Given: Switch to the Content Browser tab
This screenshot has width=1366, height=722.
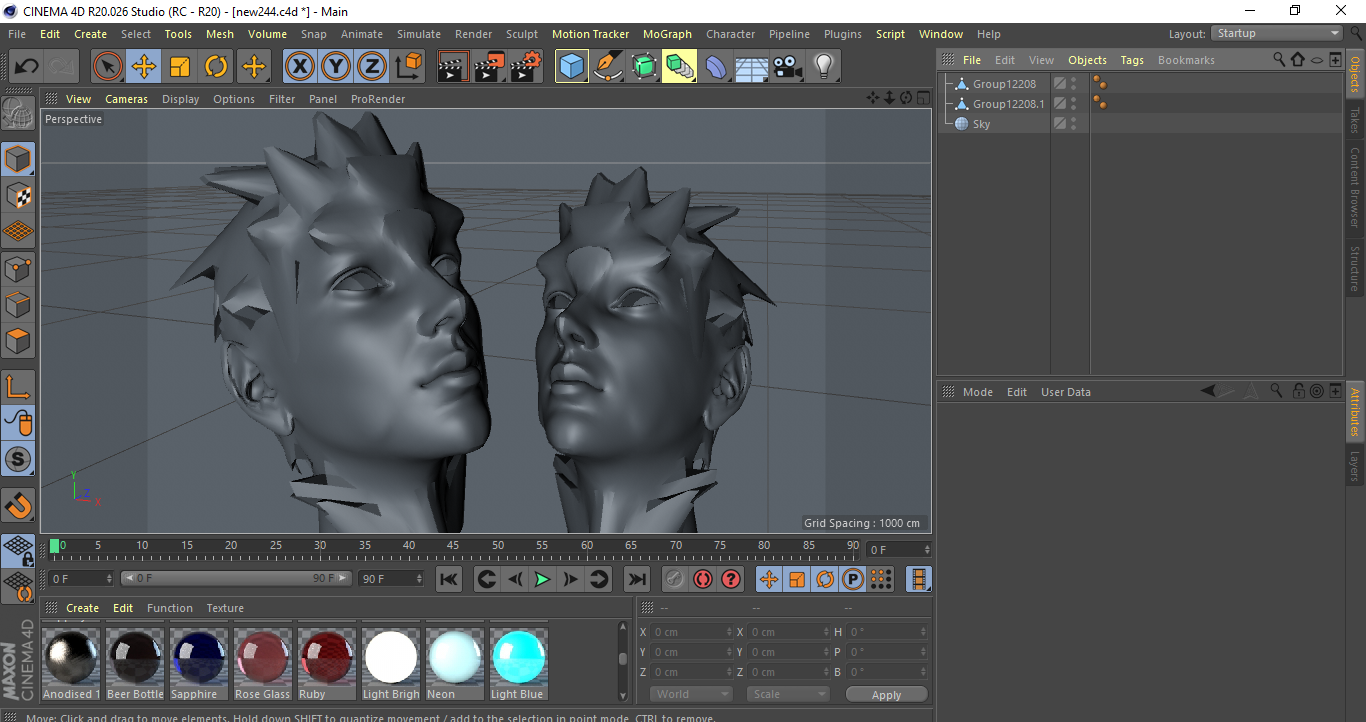Looking at the screenshot, I should [1355, 187].
